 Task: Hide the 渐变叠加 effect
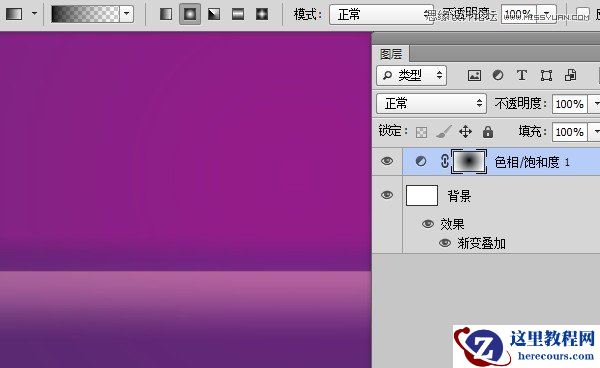[x=445, y=243]
